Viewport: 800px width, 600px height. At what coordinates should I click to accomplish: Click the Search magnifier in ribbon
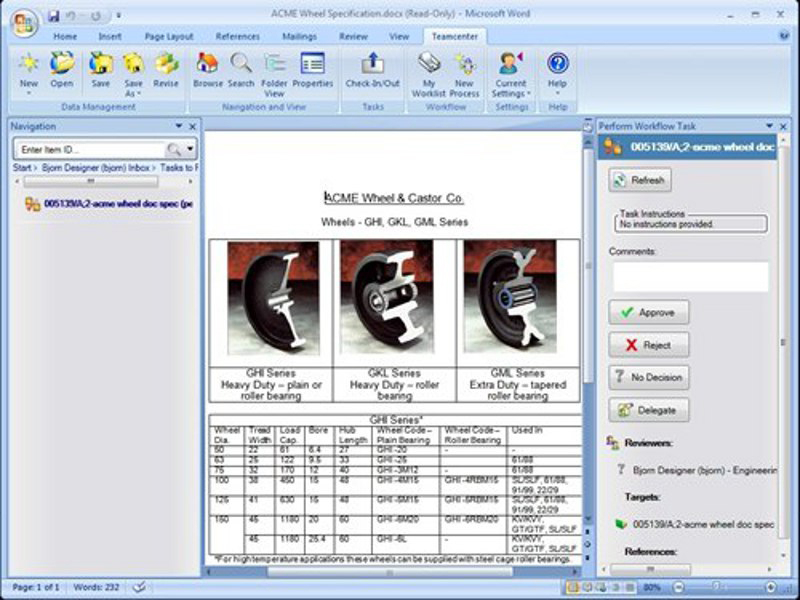coord(241,70)
